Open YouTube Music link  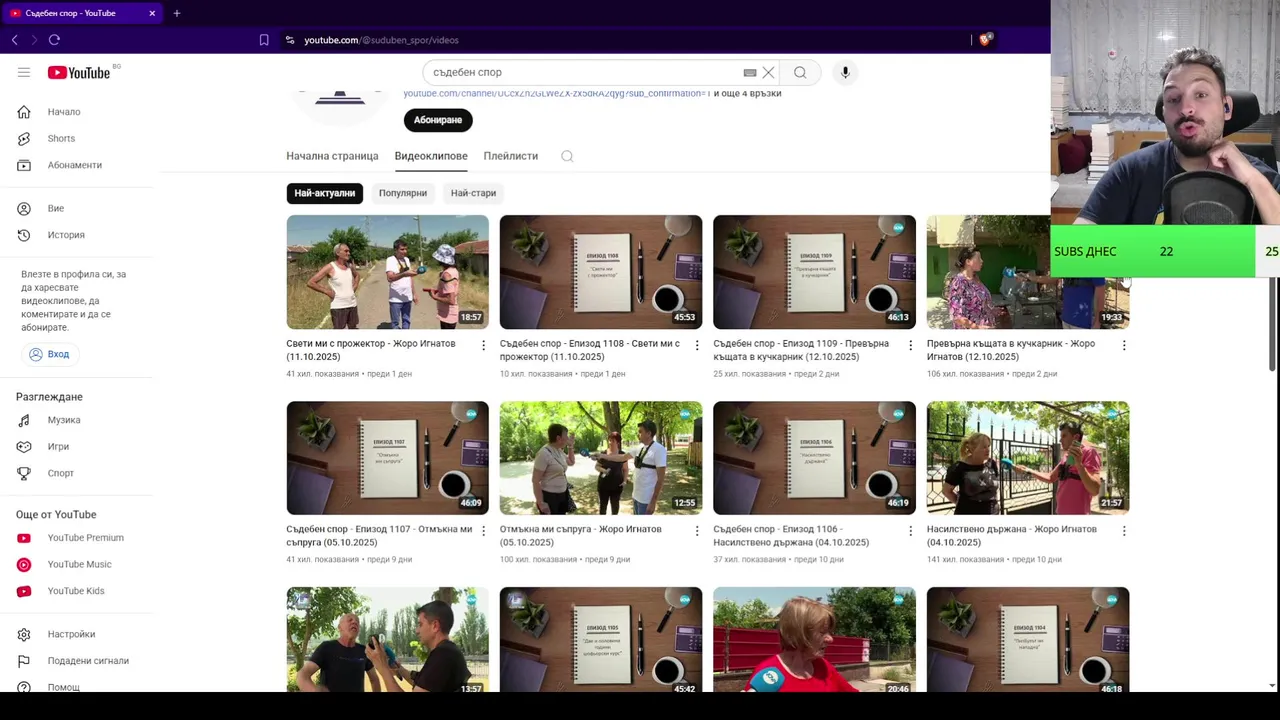click(x=78, y=564)
